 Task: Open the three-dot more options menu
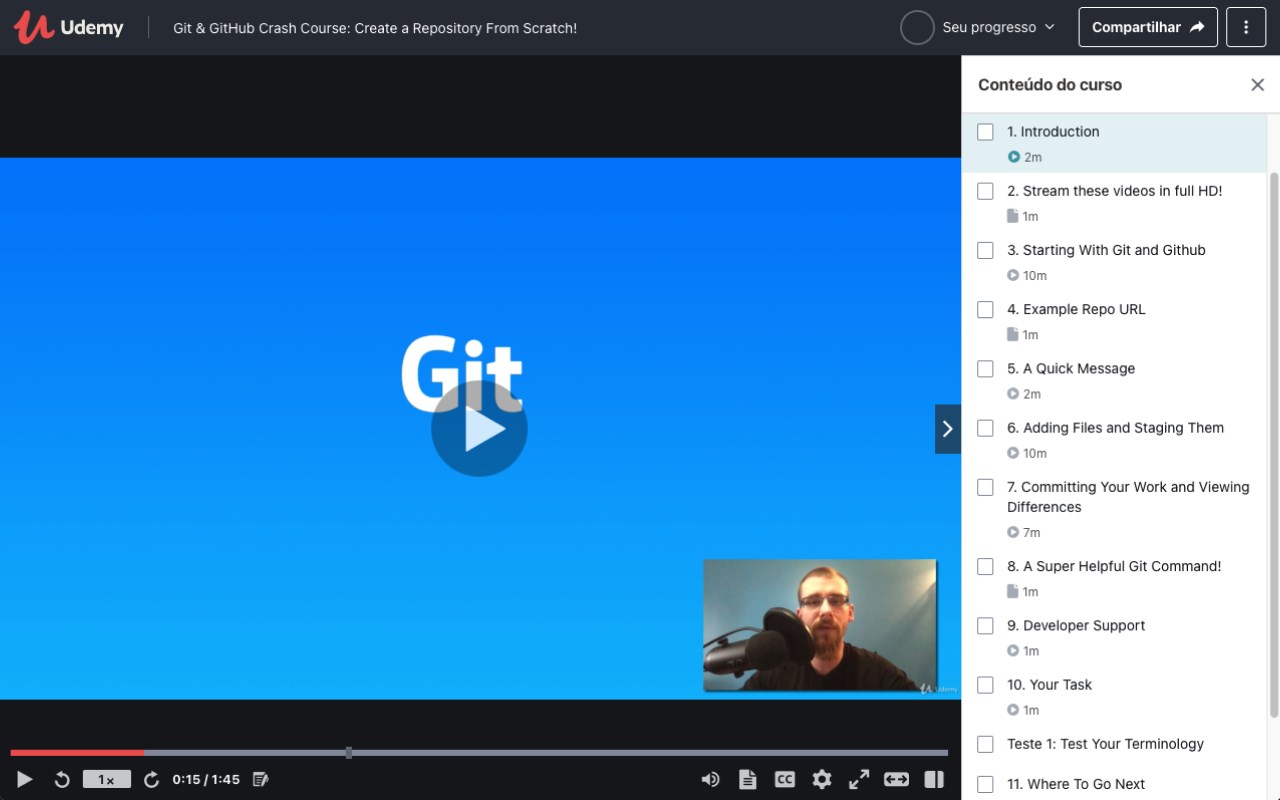(1246, 27)
